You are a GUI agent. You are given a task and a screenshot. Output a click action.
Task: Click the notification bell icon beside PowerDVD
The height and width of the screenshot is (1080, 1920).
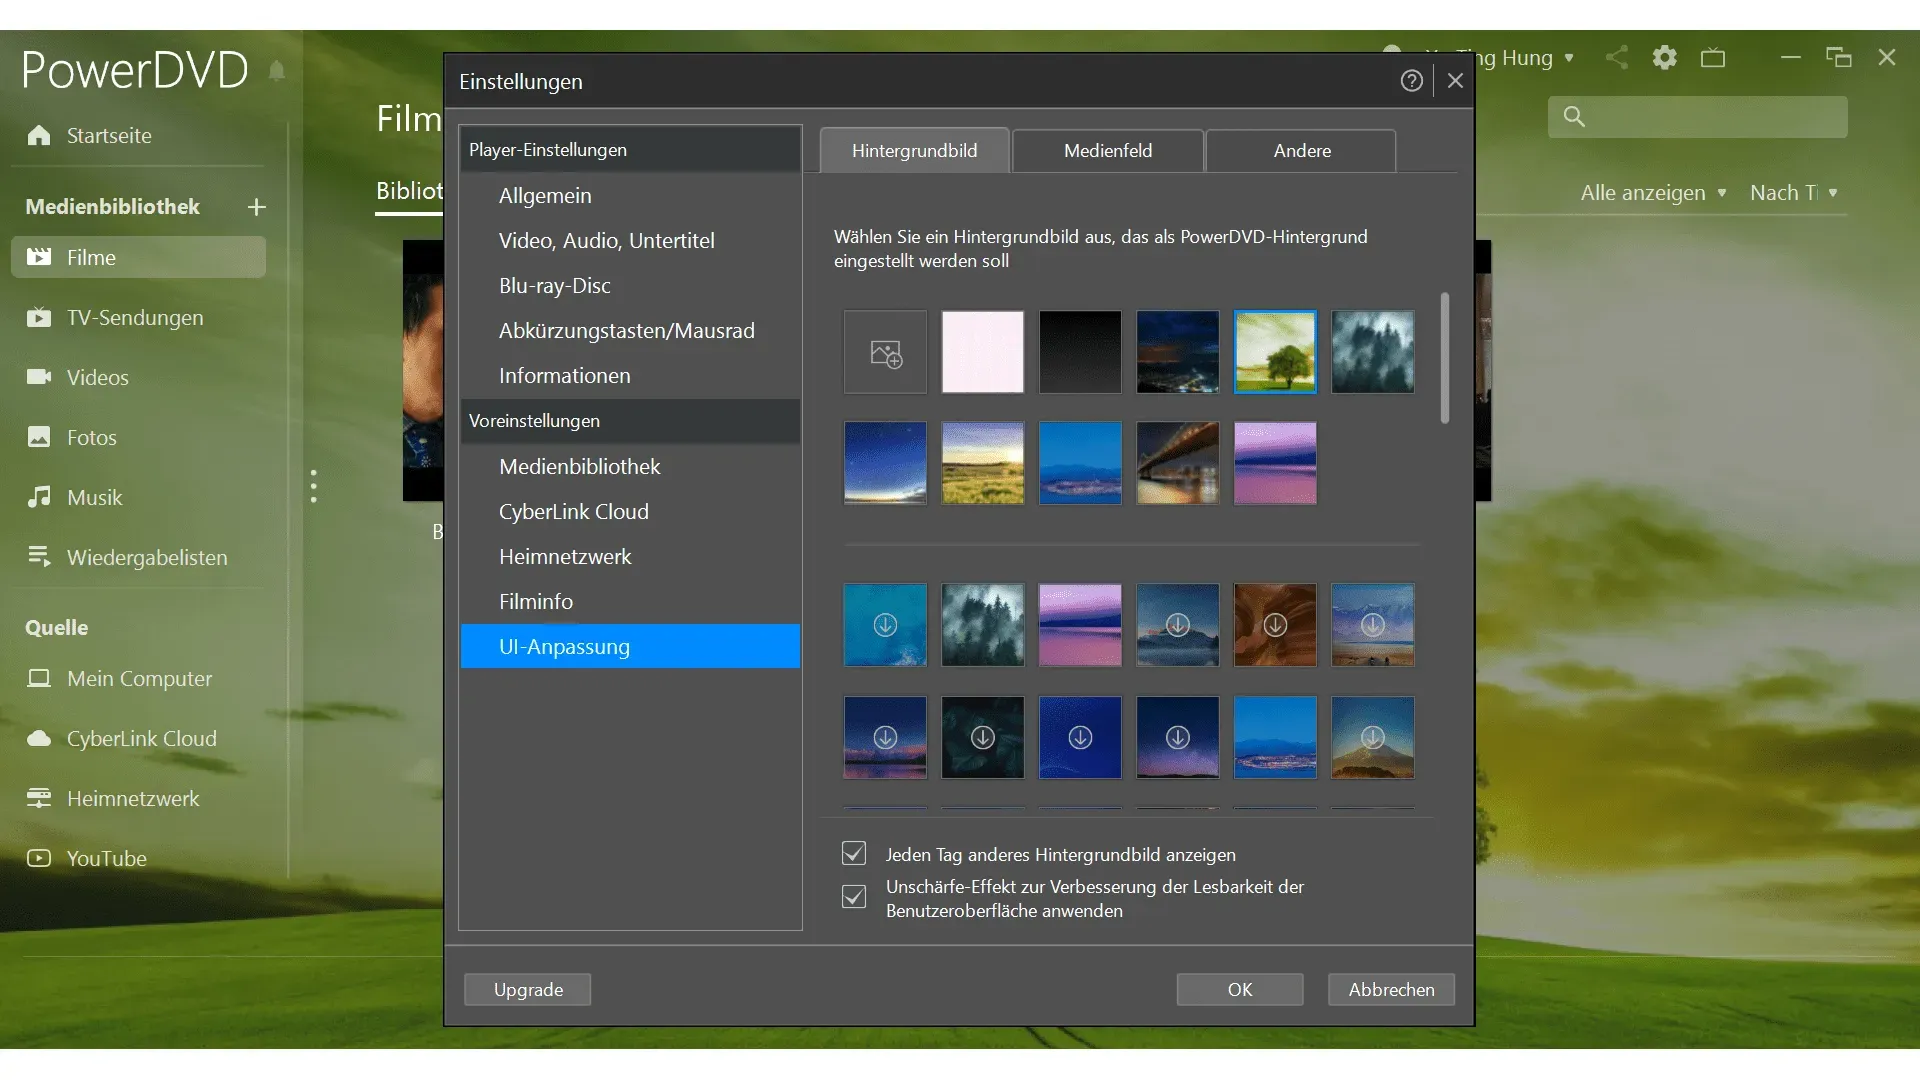click(x=277, y=70)
